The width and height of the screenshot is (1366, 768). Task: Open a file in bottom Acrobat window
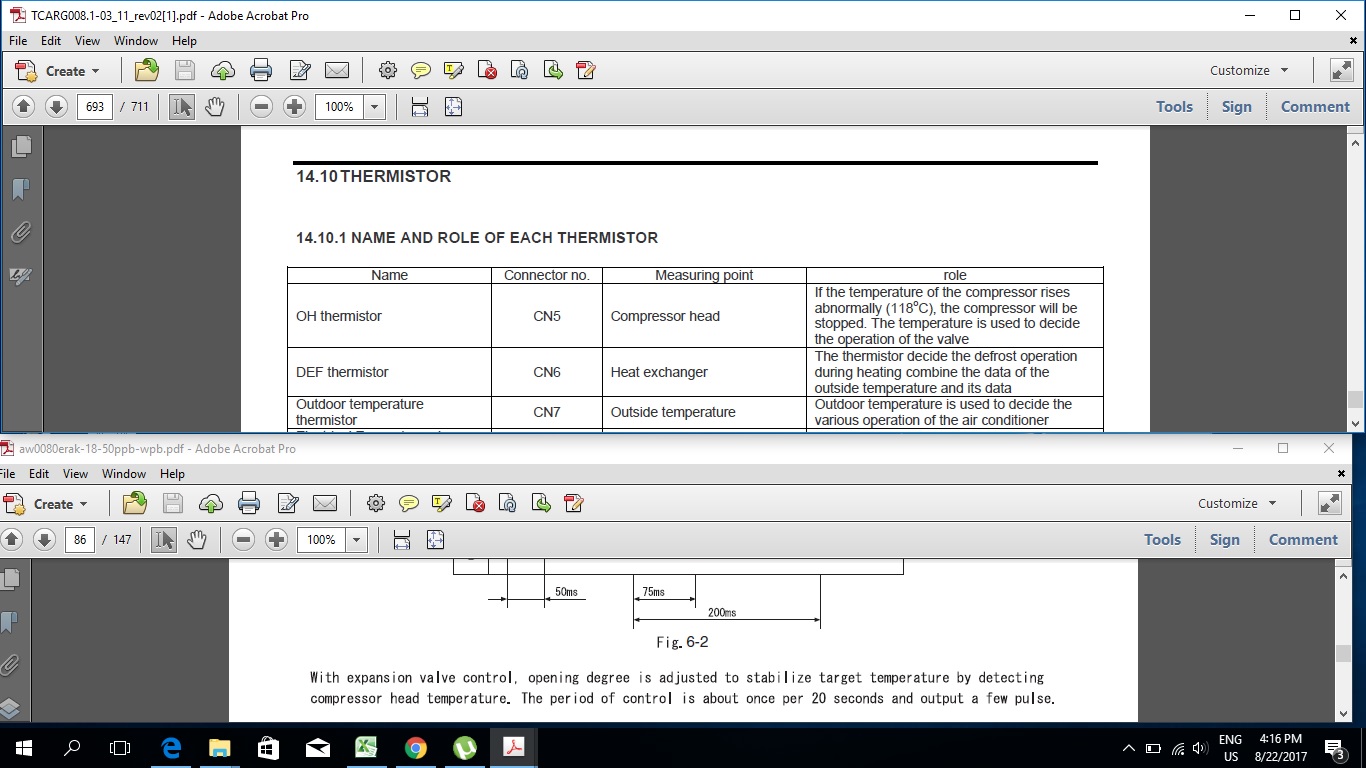coord(135,503)
